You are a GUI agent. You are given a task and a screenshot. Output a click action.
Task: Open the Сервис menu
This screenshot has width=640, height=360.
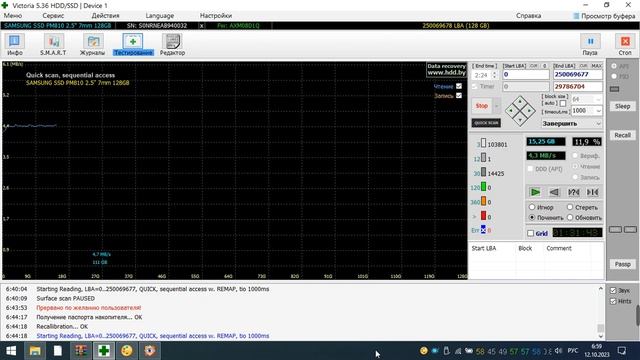point(53,16)
